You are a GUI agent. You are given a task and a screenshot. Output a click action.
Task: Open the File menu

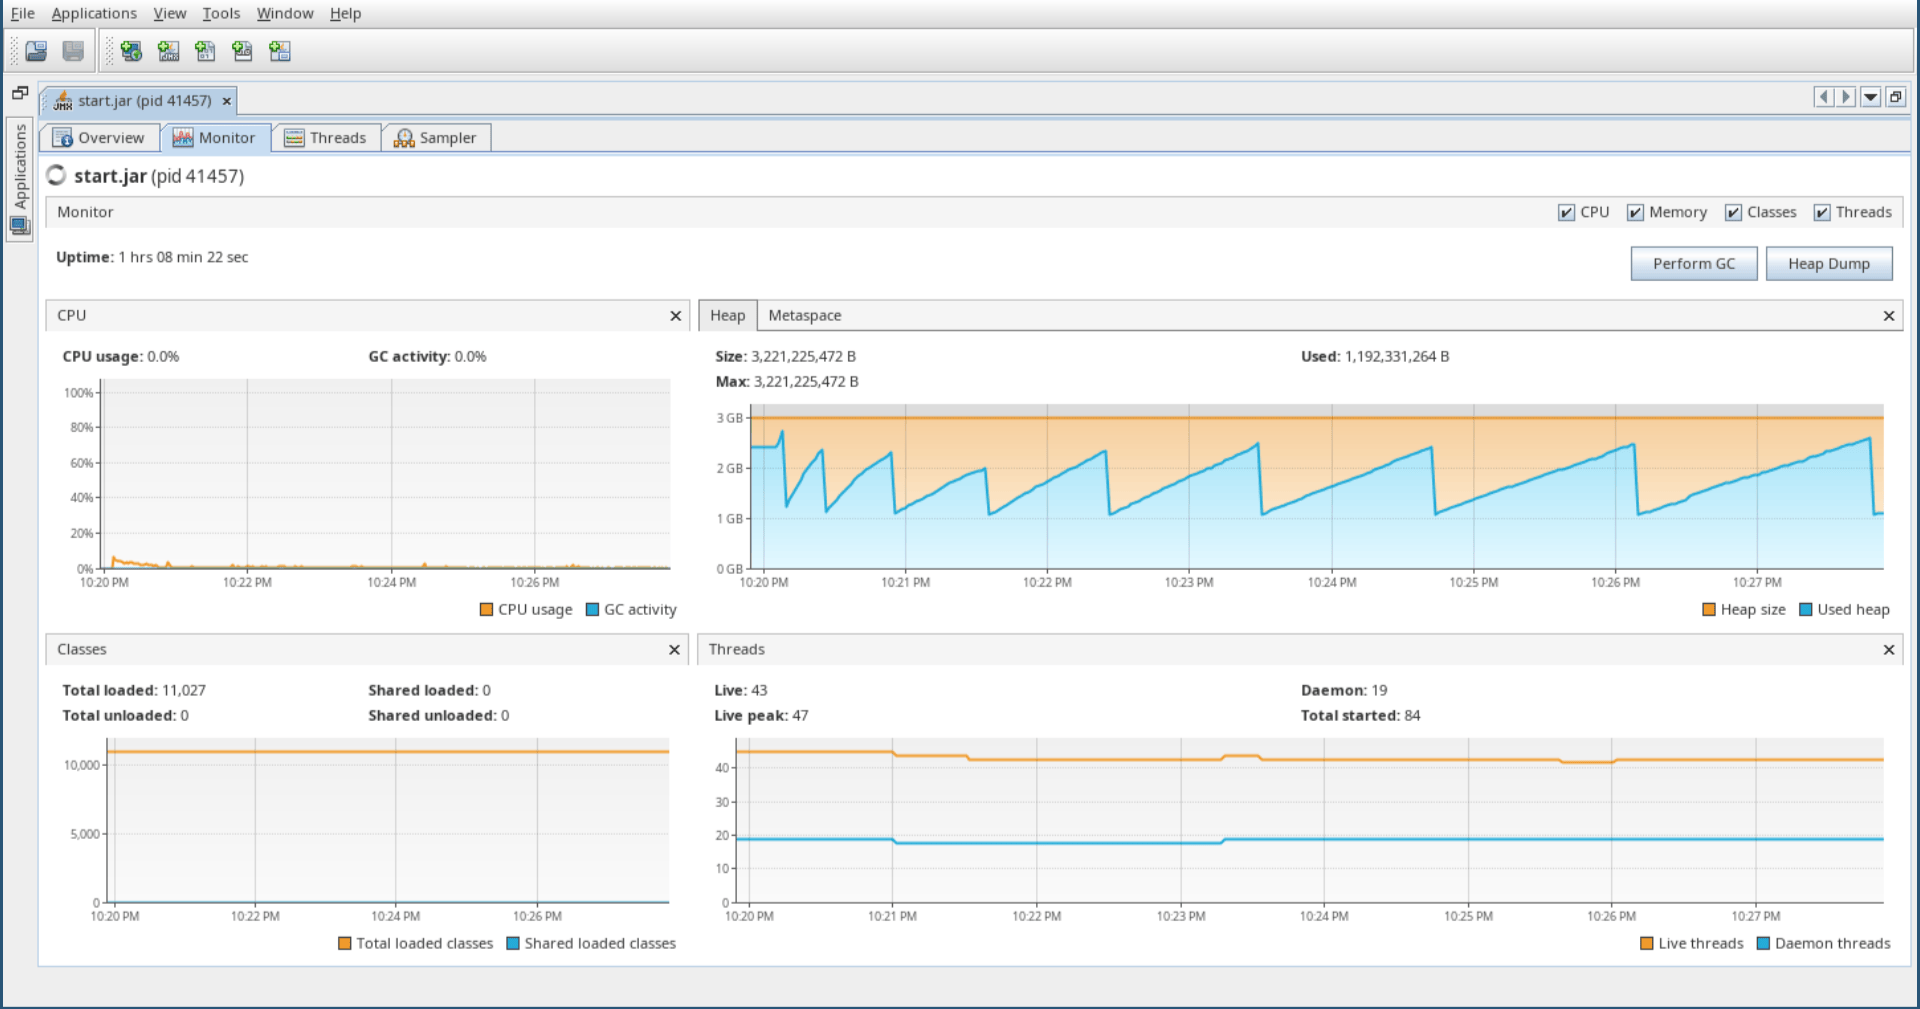[22, 13]
